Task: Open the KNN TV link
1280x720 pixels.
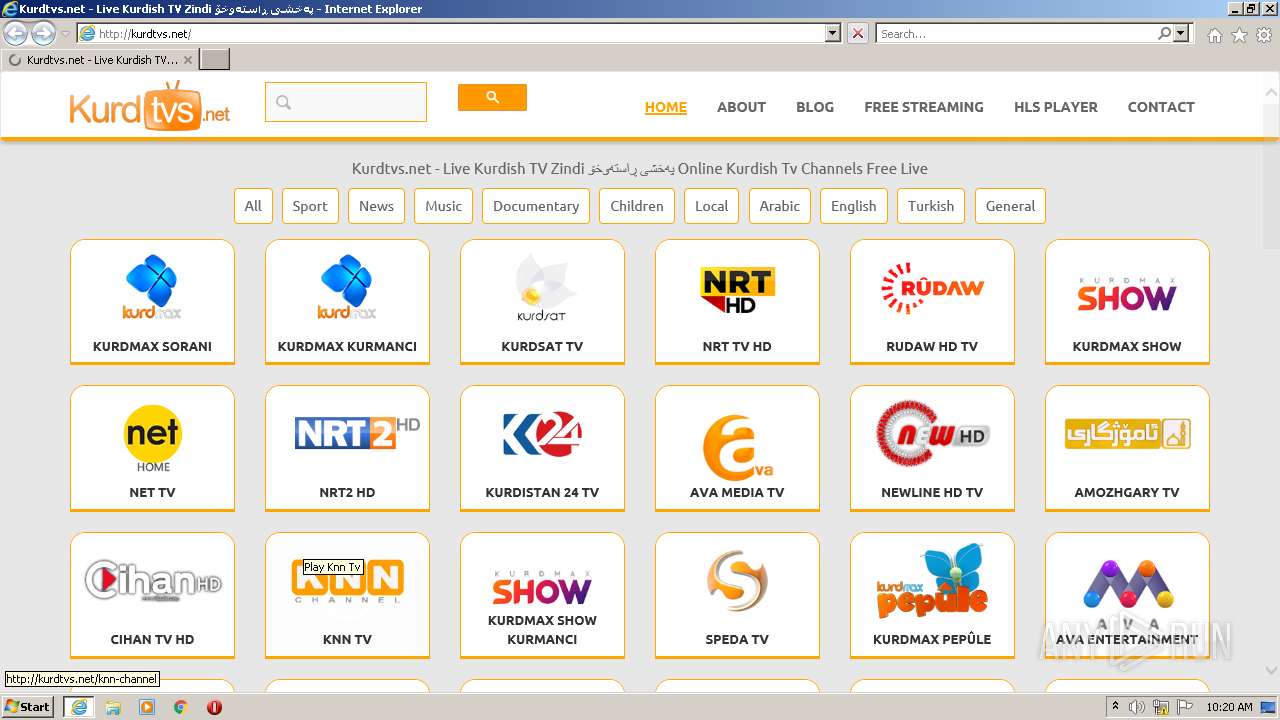Action: tap(347, 639)
